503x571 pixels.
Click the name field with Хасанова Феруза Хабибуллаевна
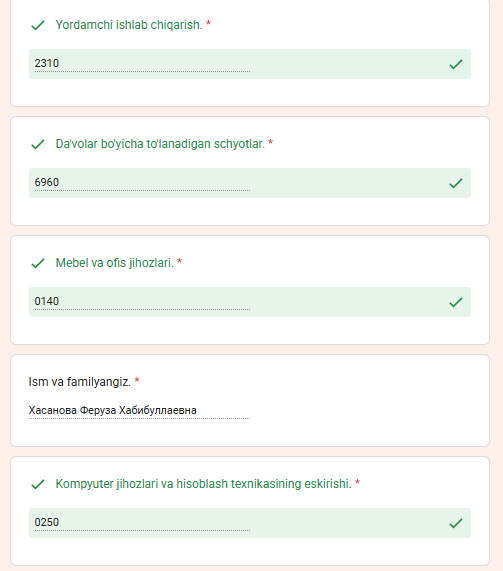139,411
